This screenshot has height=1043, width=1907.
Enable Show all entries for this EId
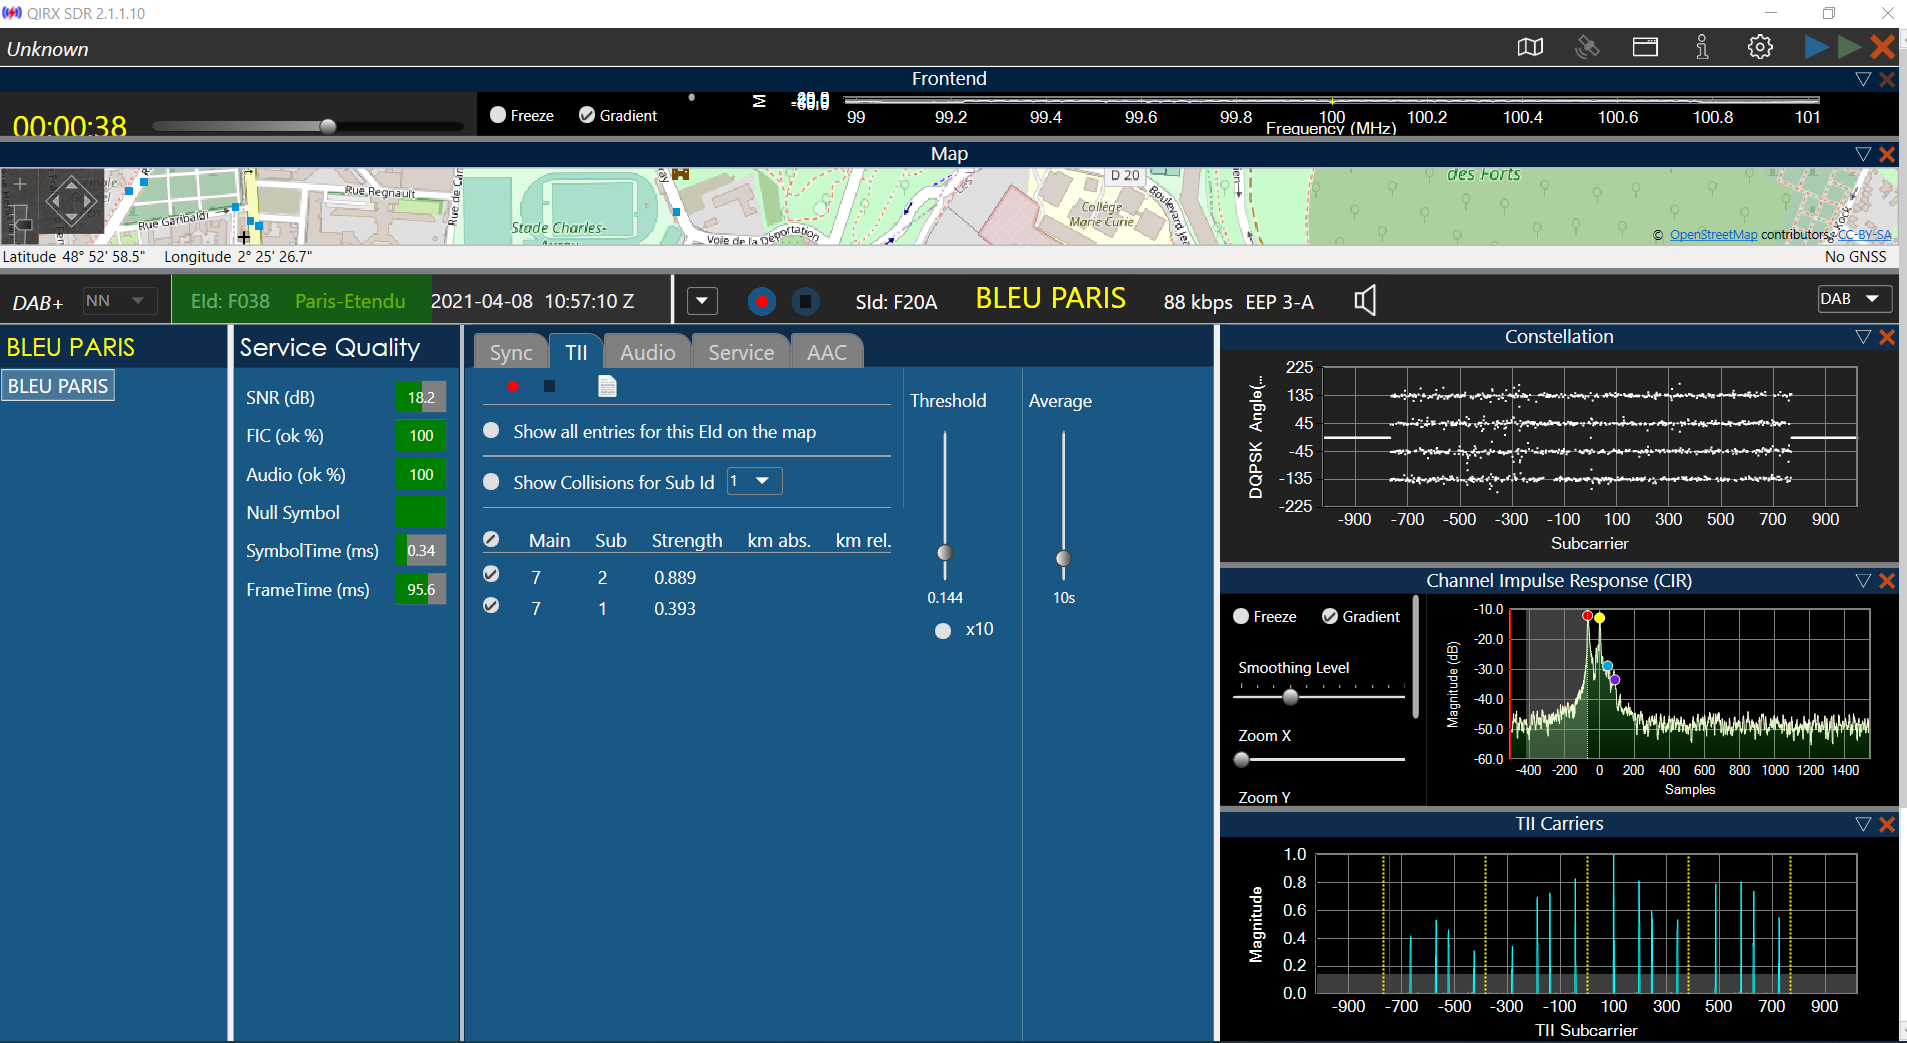coord(491,431)
